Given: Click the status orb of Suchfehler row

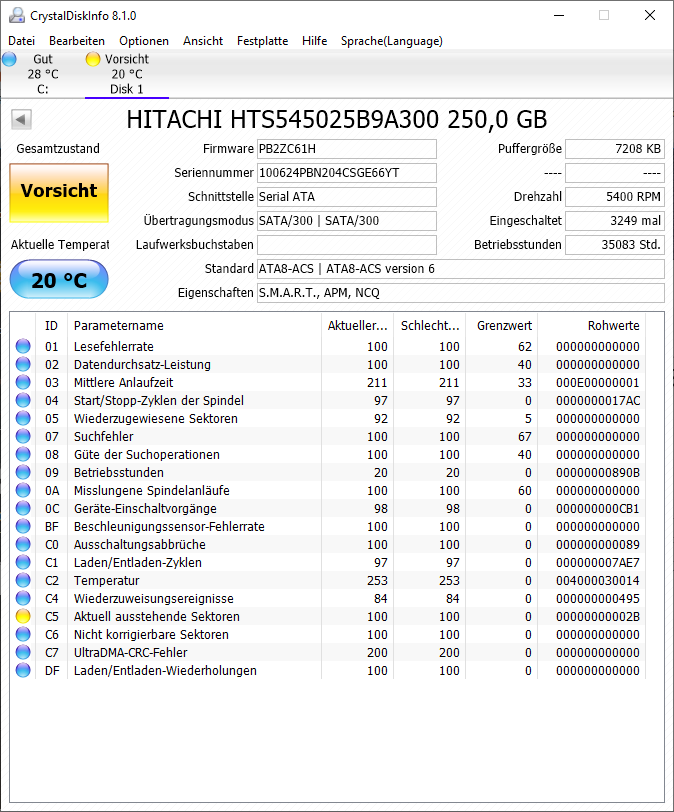Looking at the screenshot, I should point(23,436).
